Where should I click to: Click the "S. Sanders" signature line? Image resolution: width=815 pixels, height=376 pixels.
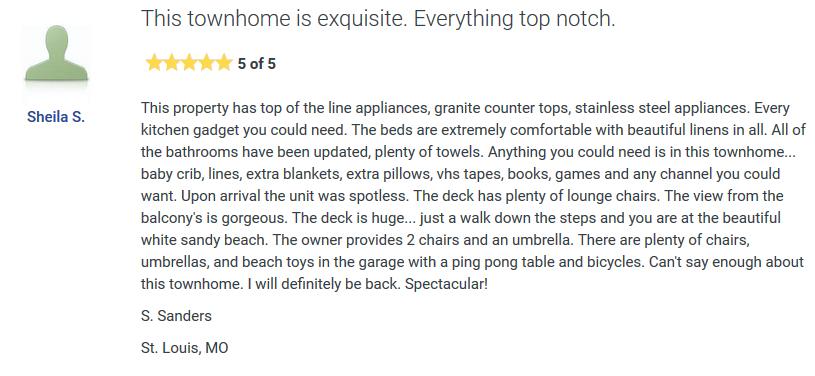(x=176, y=316)
